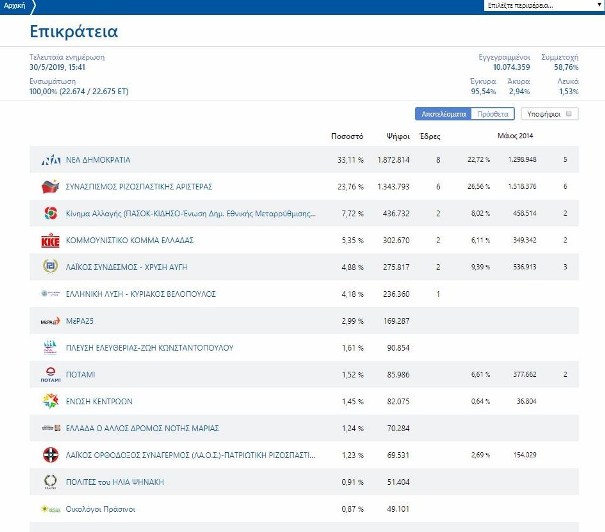This screenshot has width=605, height=532.
Task: Click the Πολίτες του Ηλία Ψηνάκη wreath logo
Action: pyautogui.click(x=51, y=482)
